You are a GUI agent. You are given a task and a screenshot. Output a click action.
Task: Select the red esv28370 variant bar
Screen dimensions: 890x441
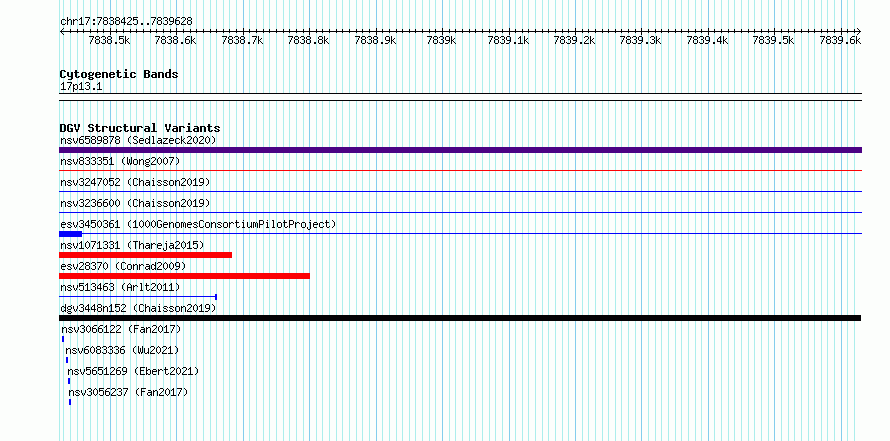click(x=184, y=276)
